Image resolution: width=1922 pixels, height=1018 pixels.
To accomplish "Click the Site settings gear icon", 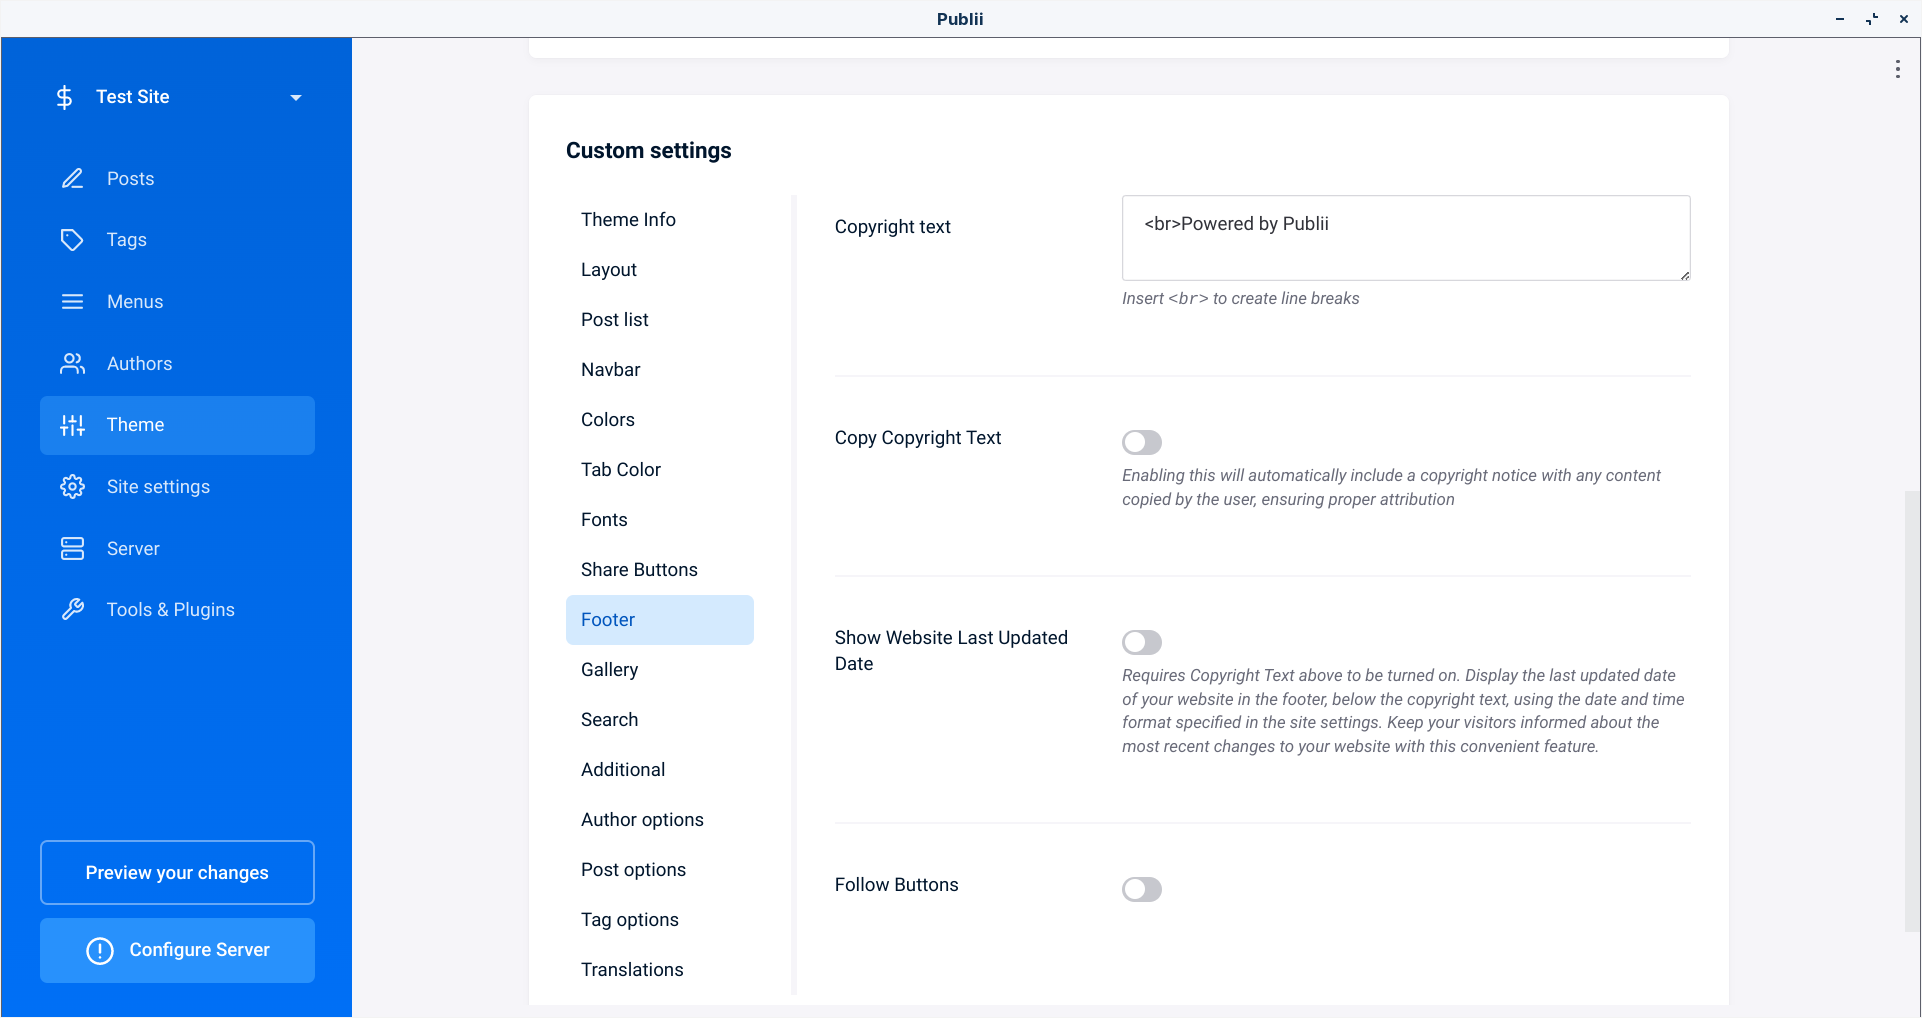I will pos(72,486).
